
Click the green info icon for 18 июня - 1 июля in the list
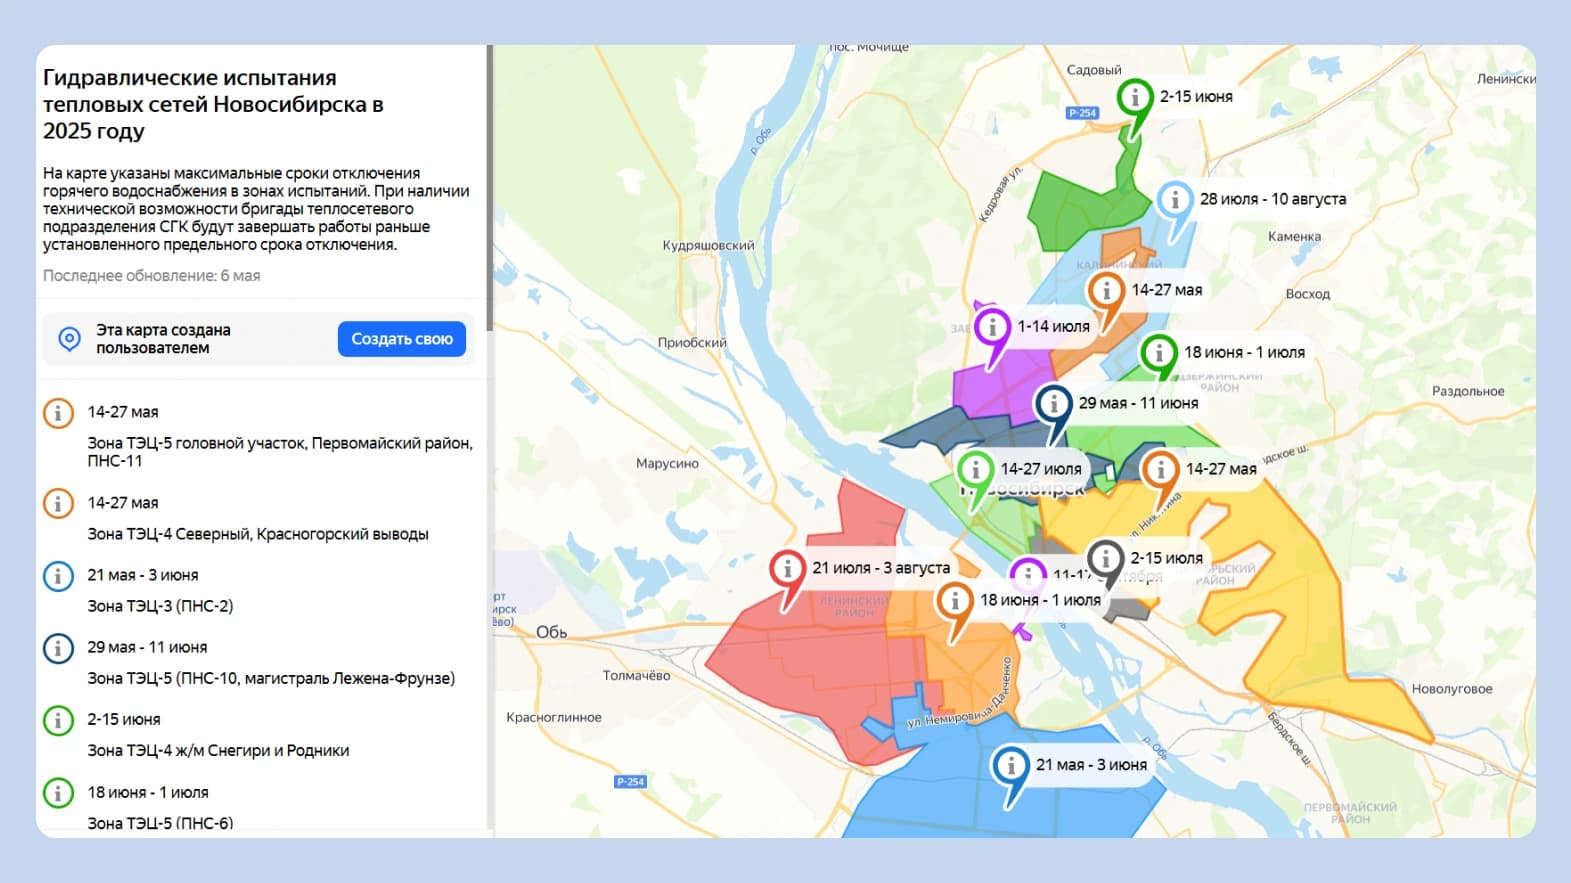(58, 793)
